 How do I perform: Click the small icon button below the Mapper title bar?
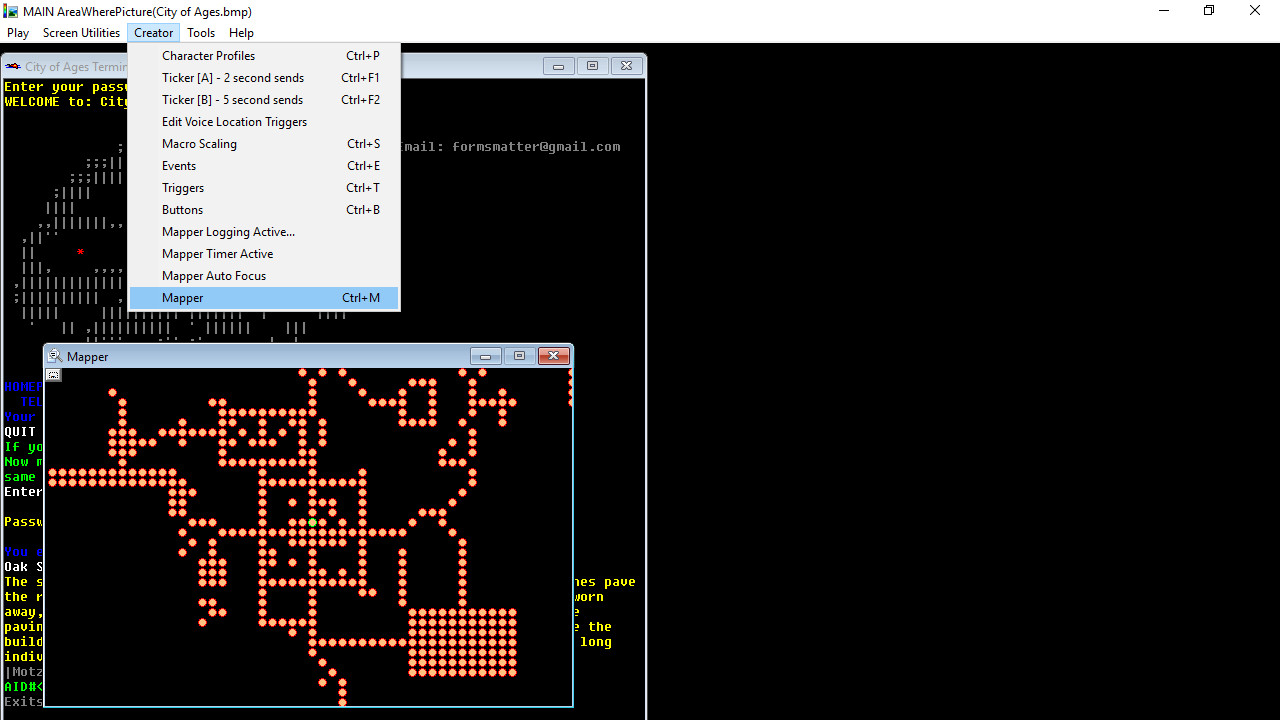tap(52, 375)
